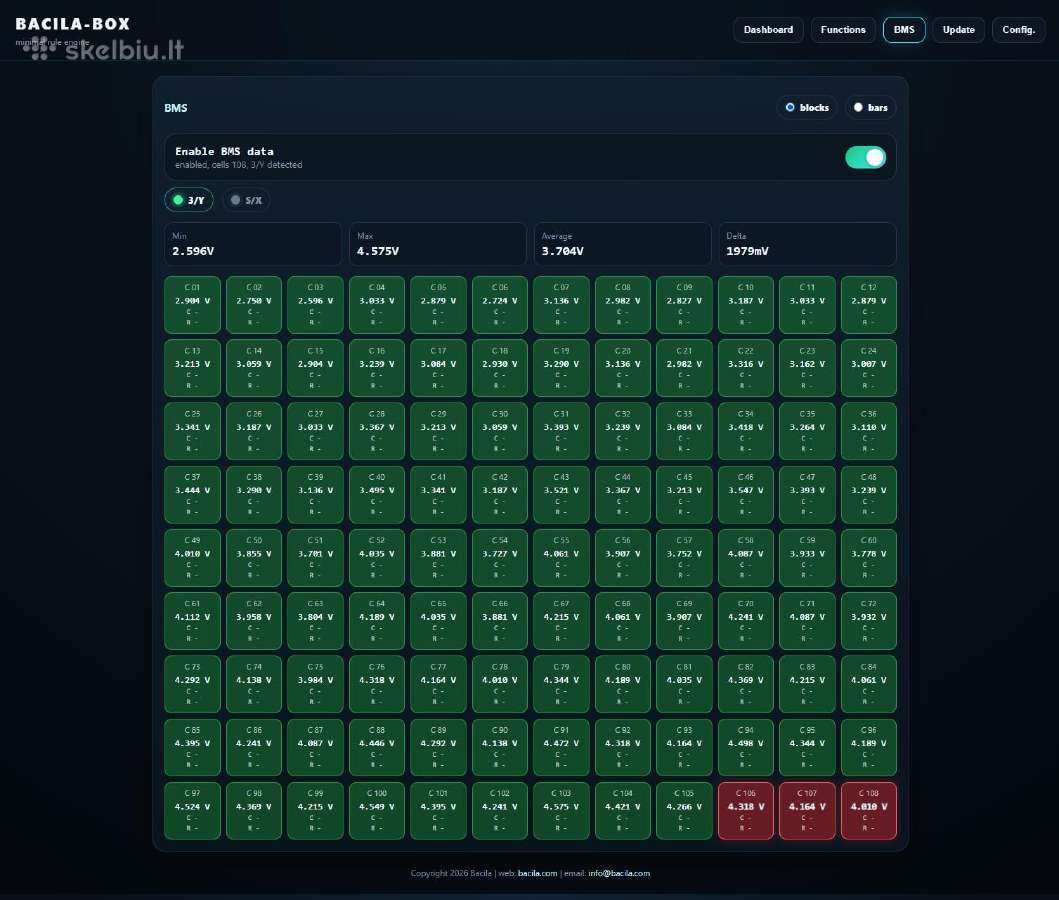Select cell block C 12
The height and width of the screenshot is (900, 1059).
[x=869, y=305]
